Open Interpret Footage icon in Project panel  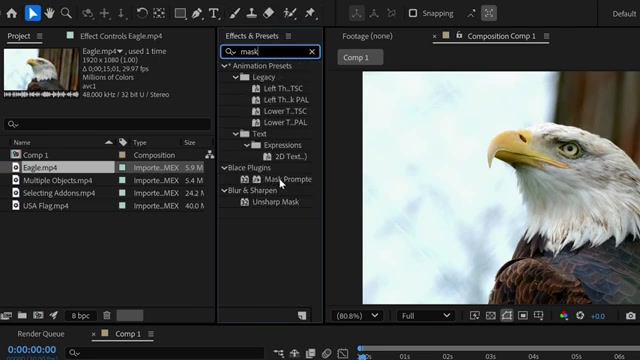pyautogui.click(x=6, y=315)
